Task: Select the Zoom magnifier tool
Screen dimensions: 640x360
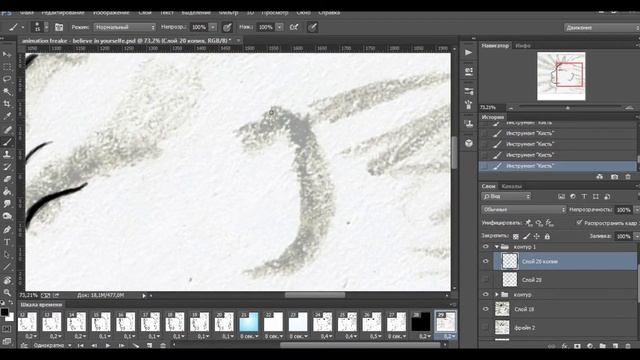Action: [7, 292]
